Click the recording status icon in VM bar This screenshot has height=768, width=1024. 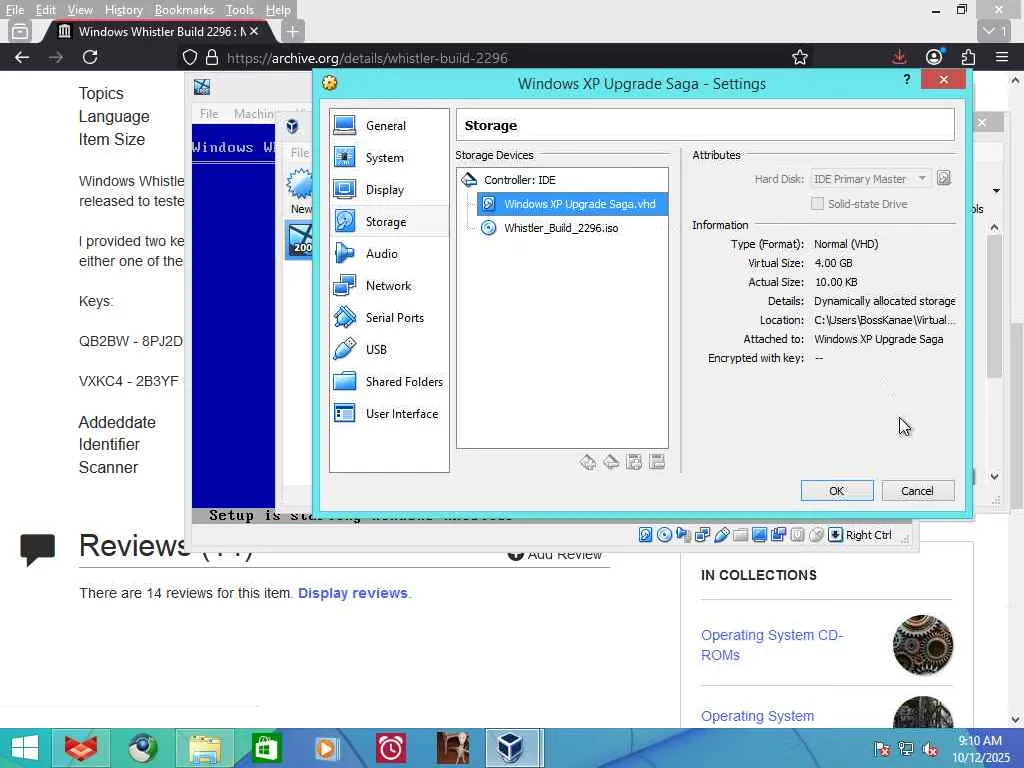[778, 535]
